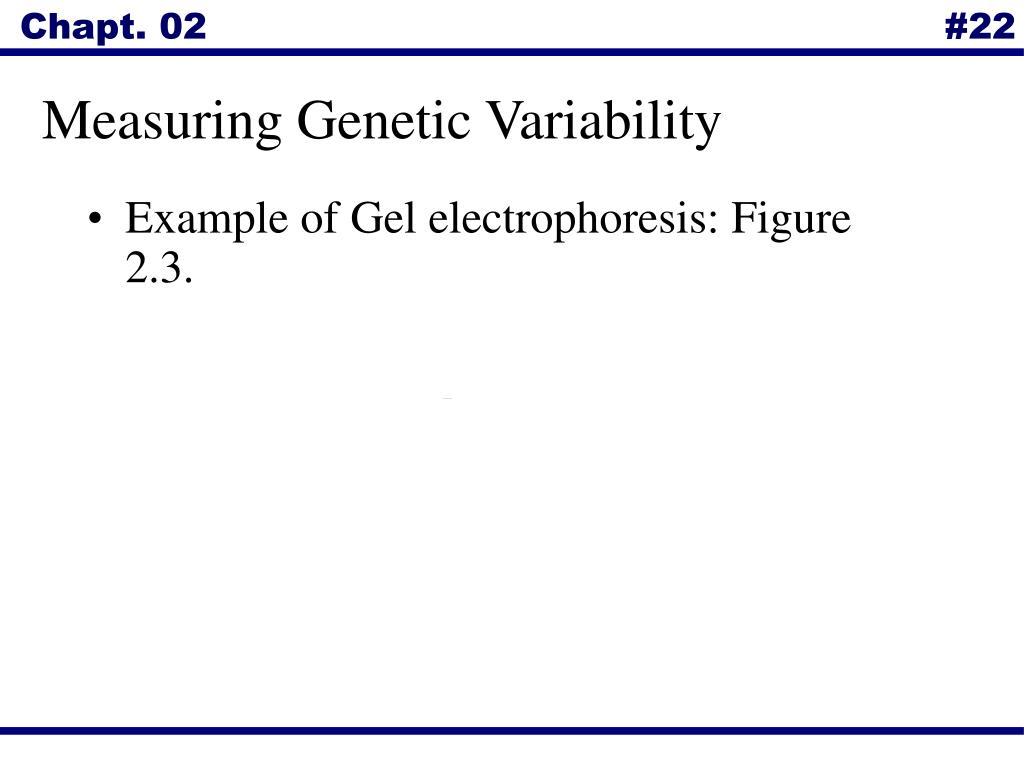Click the word 'Gel' in the bullet

(x=383, y=218)
